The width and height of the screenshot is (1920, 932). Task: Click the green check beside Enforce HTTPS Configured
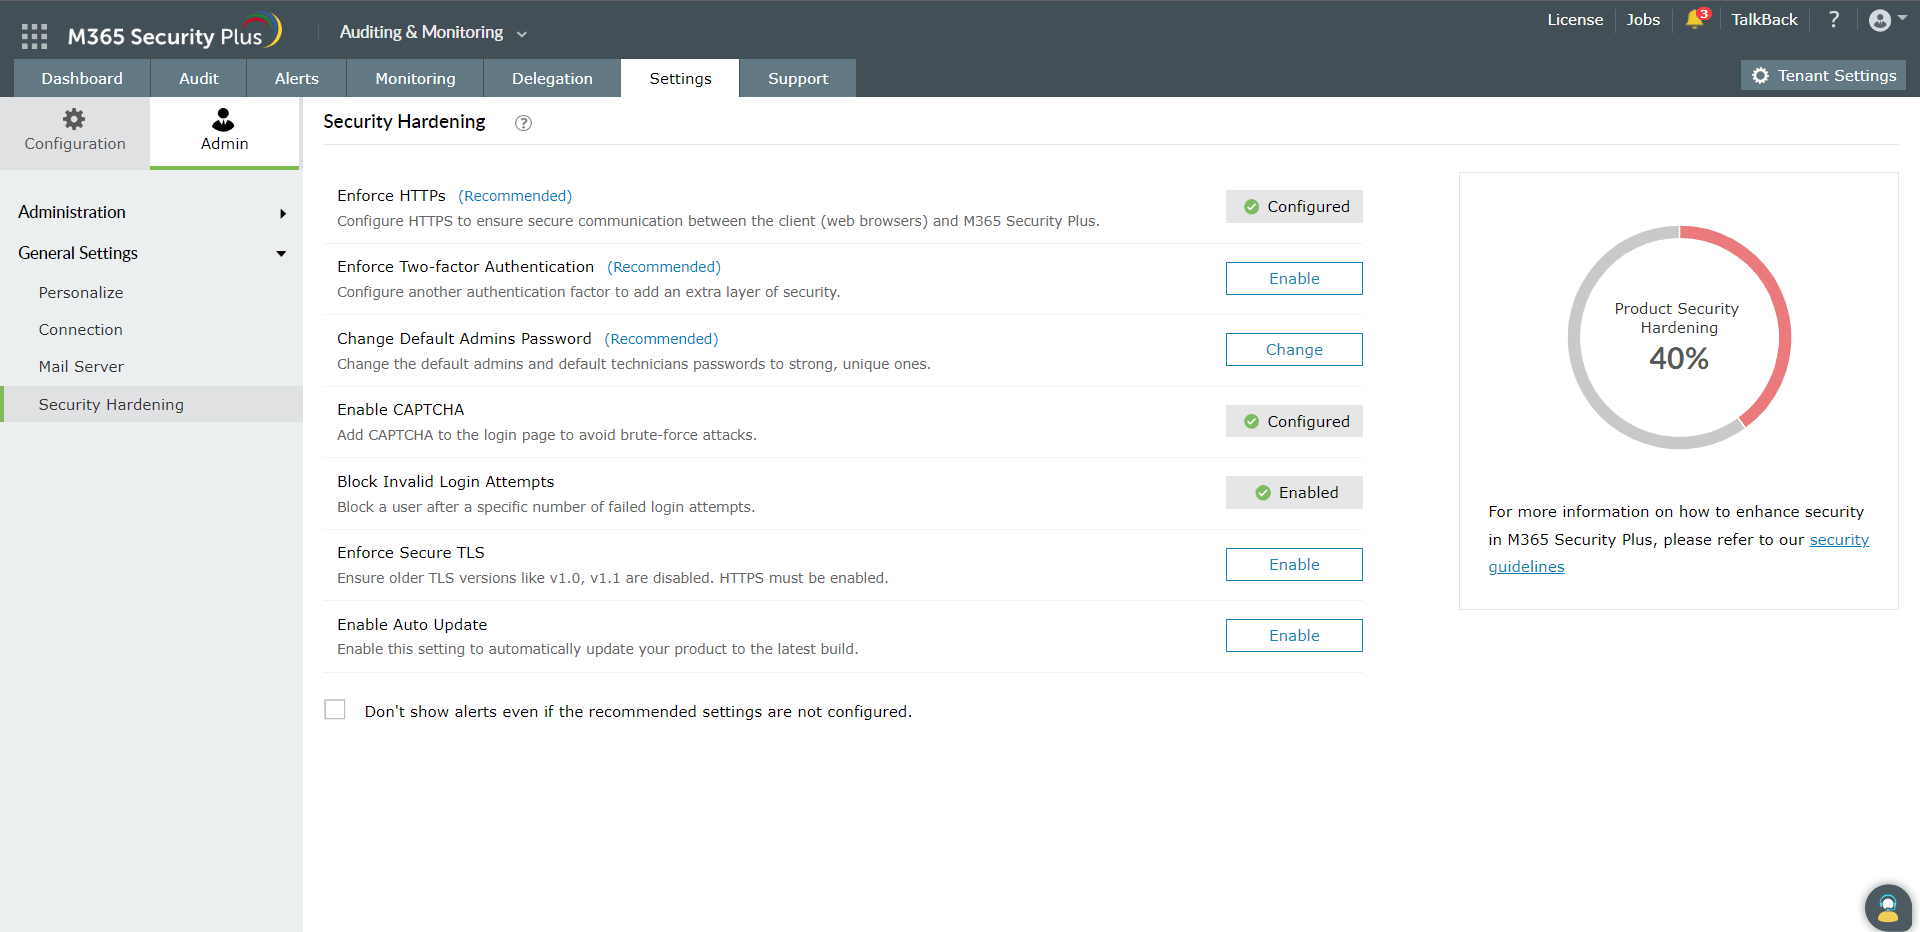[x=1251, y=207]
